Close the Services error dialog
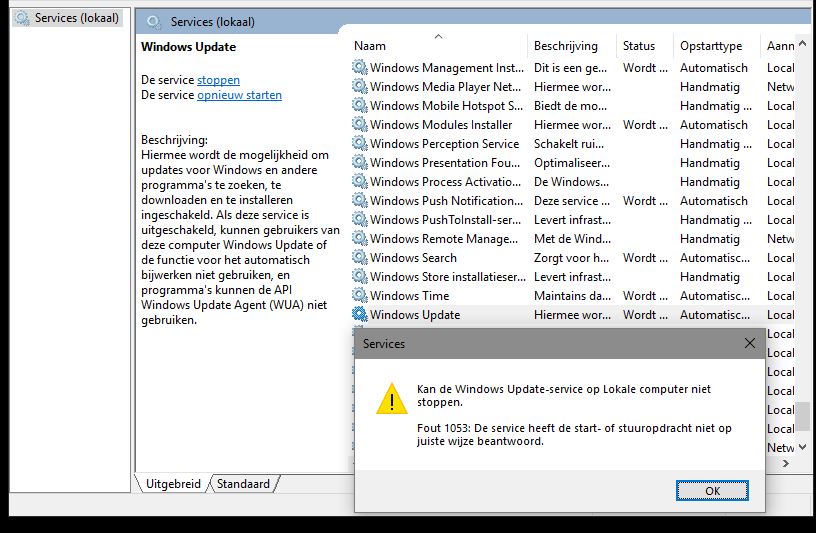The width and height of the screenshot is (816, 533). pyautogui.click(x=749, y=344)
